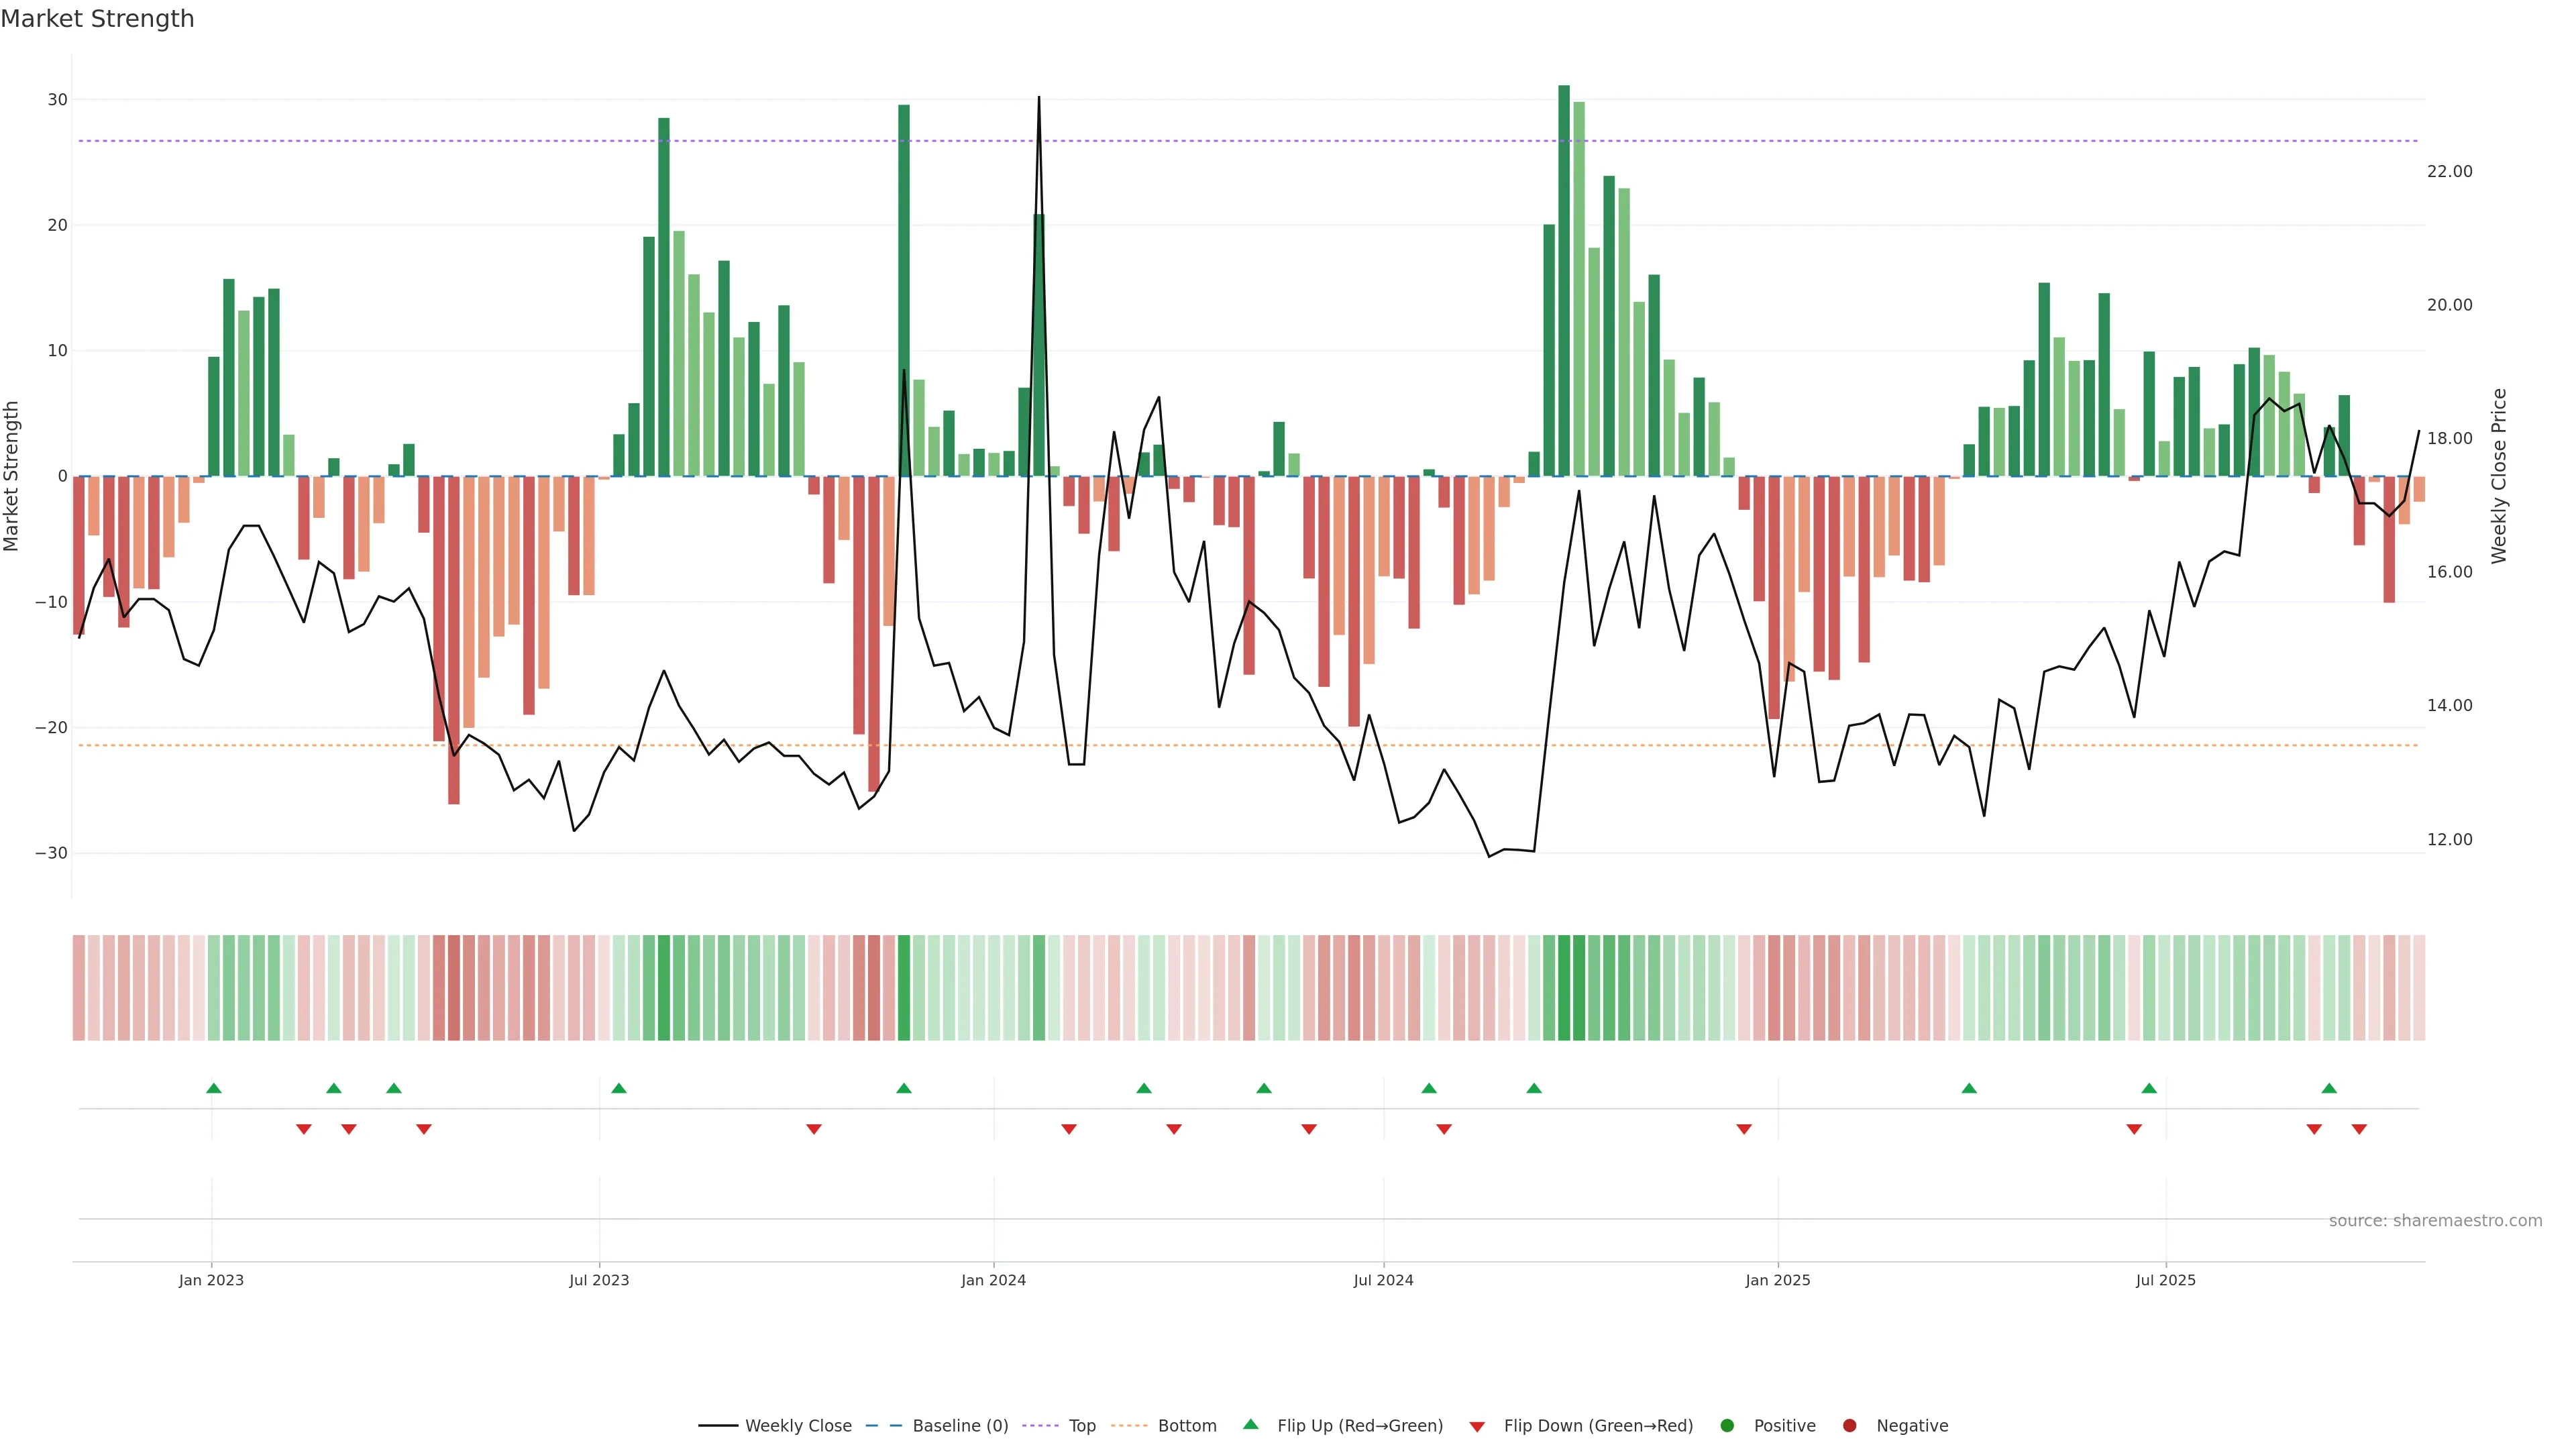The height and width of the screenshot is (1449, 2576).
Task: Click the rightmost red flip-down triangle marker
Action: [x=2359, y=1129]
